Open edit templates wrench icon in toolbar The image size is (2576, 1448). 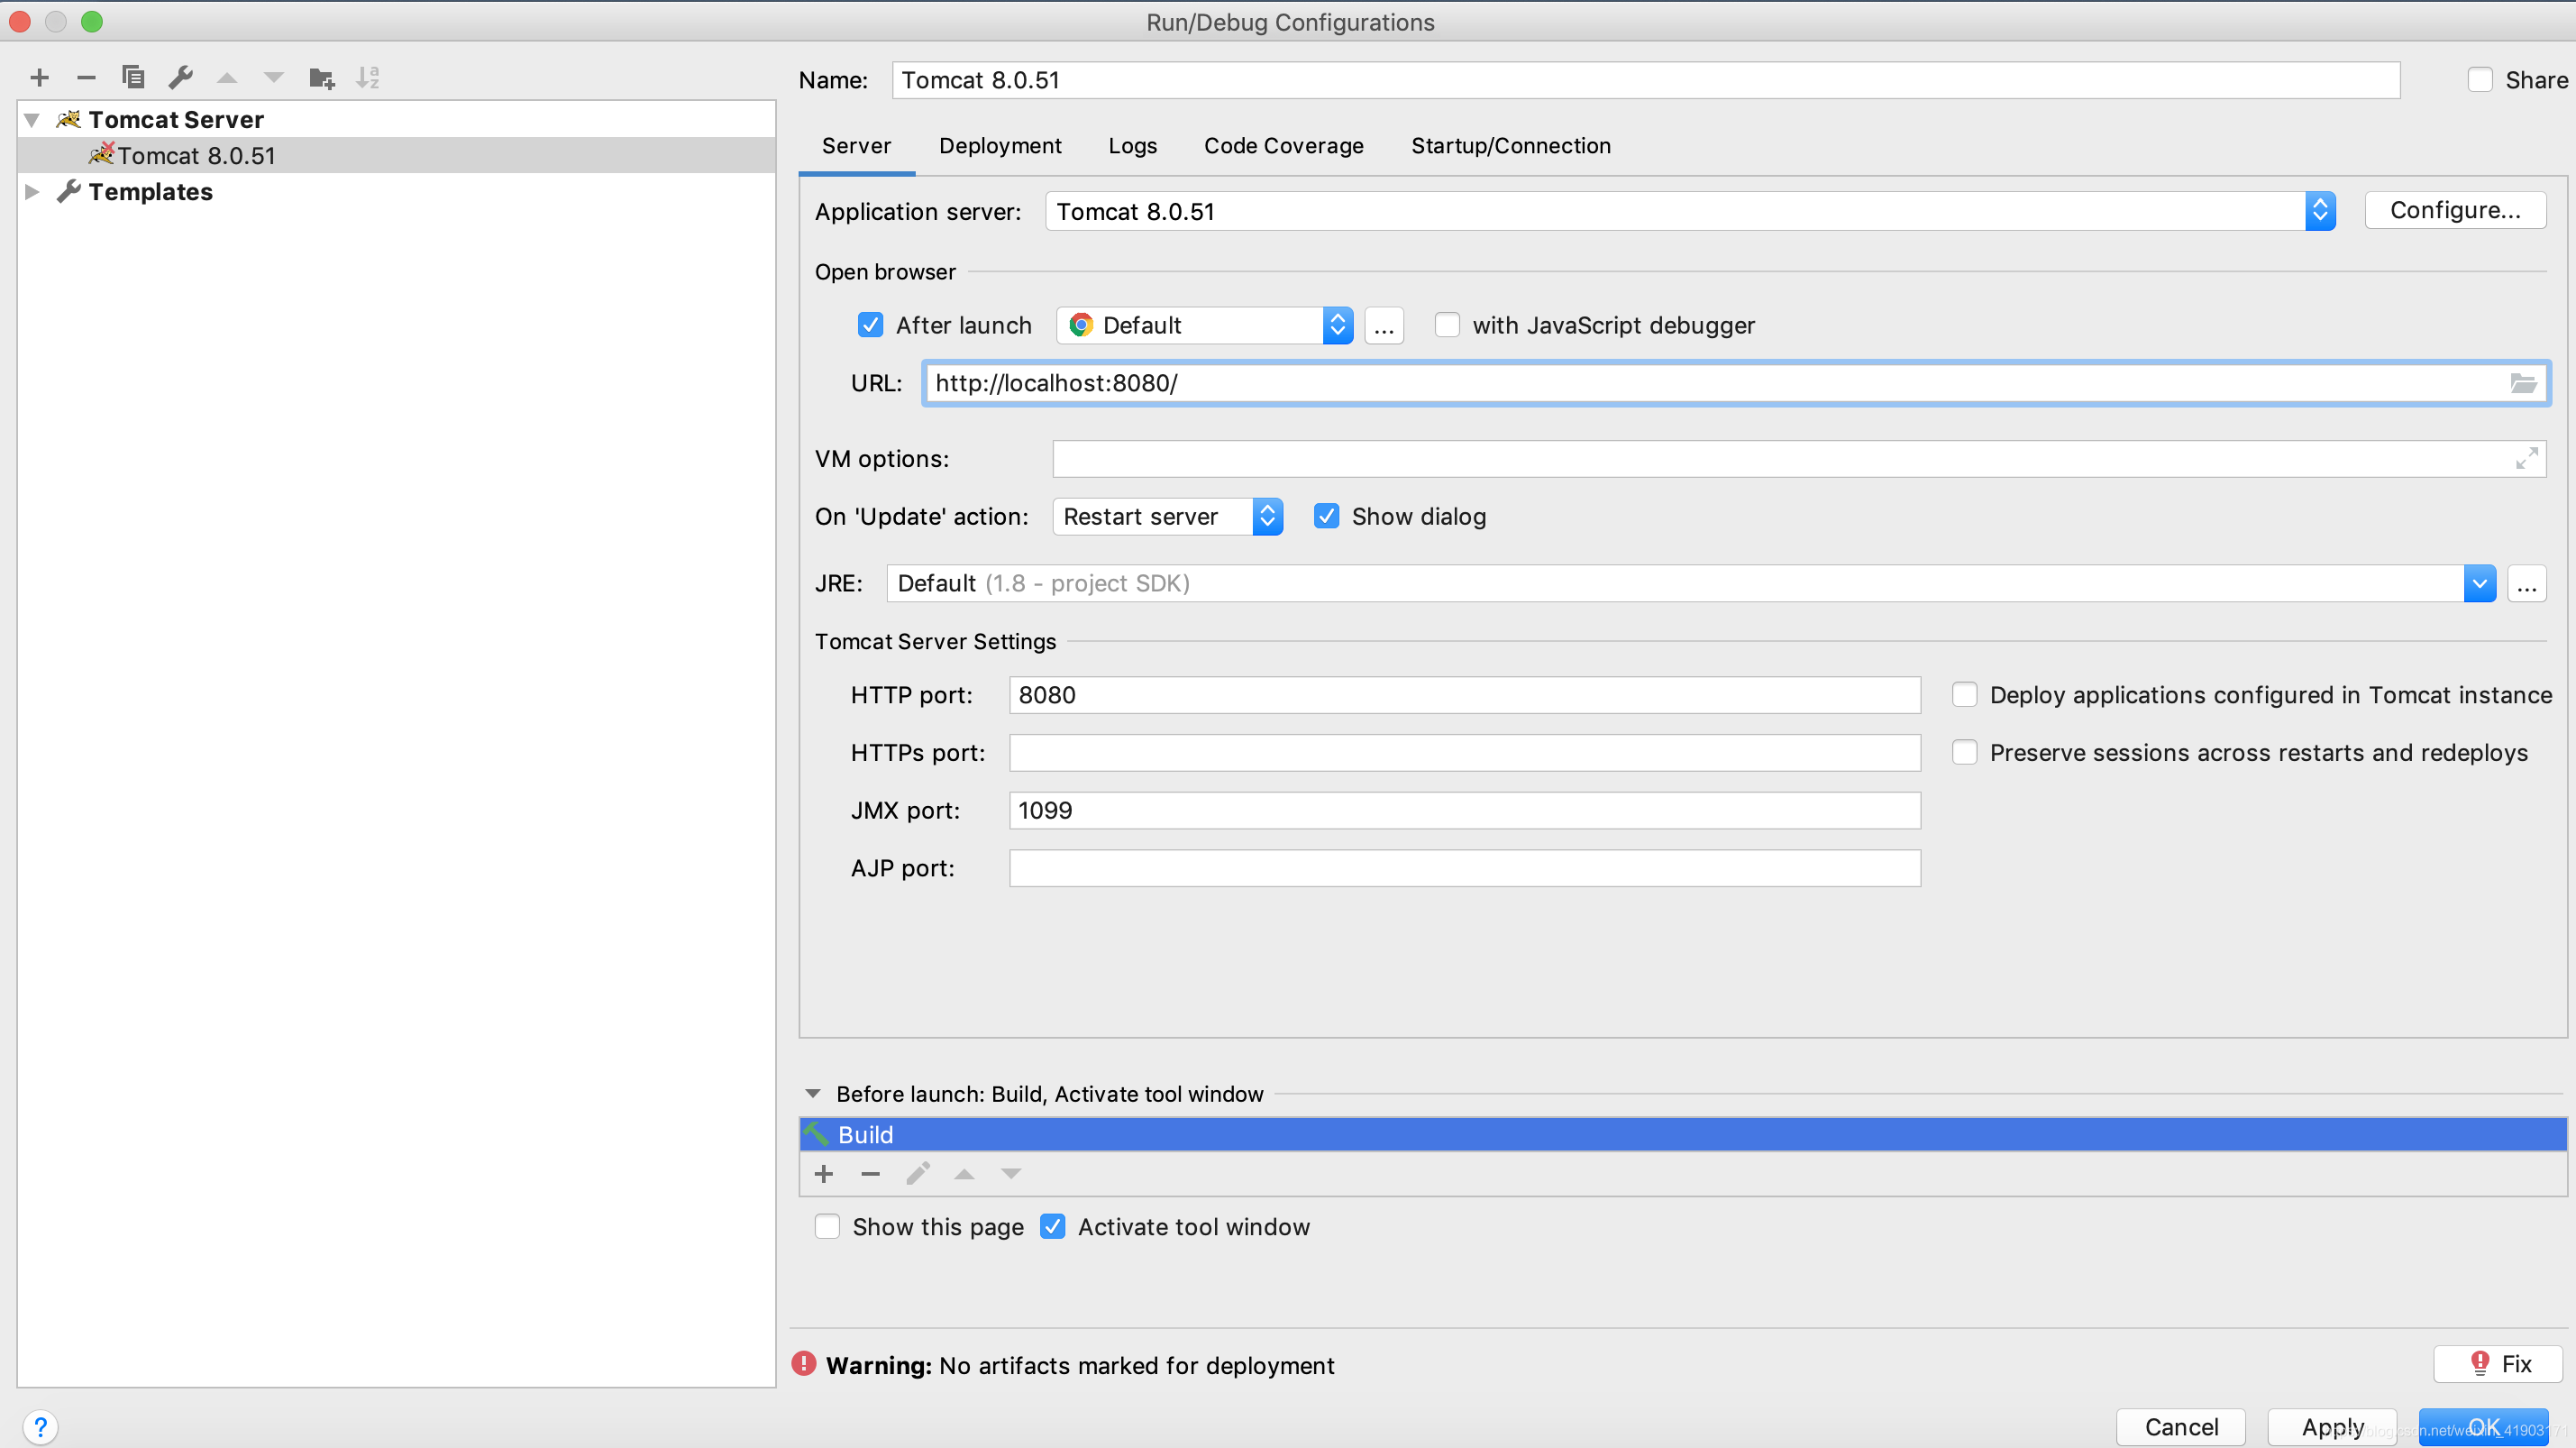point(180,77)
